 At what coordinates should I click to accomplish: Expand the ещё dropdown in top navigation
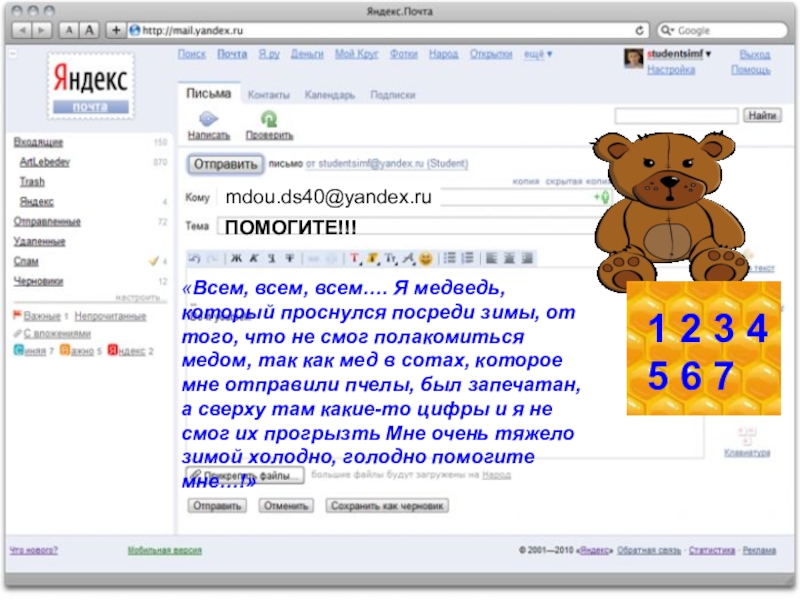(536, 54)
